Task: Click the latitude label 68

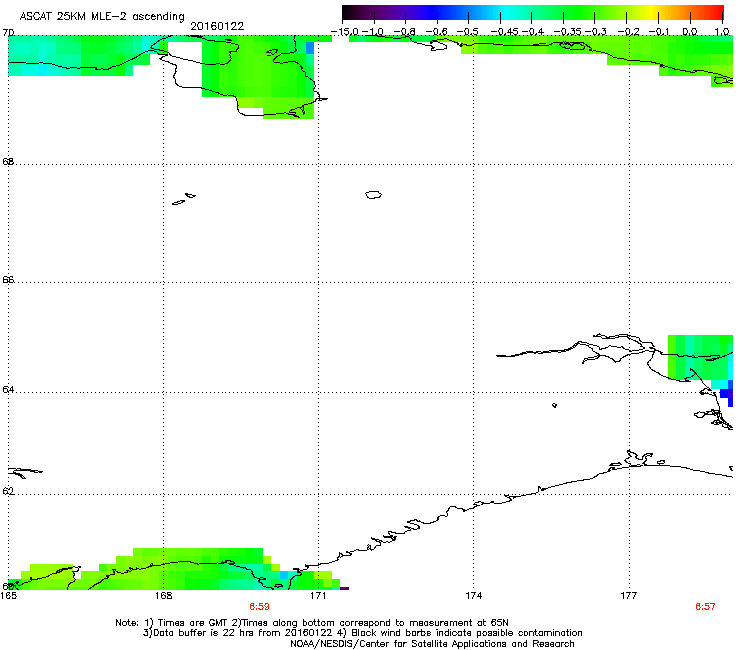Action: coord(8,162)
